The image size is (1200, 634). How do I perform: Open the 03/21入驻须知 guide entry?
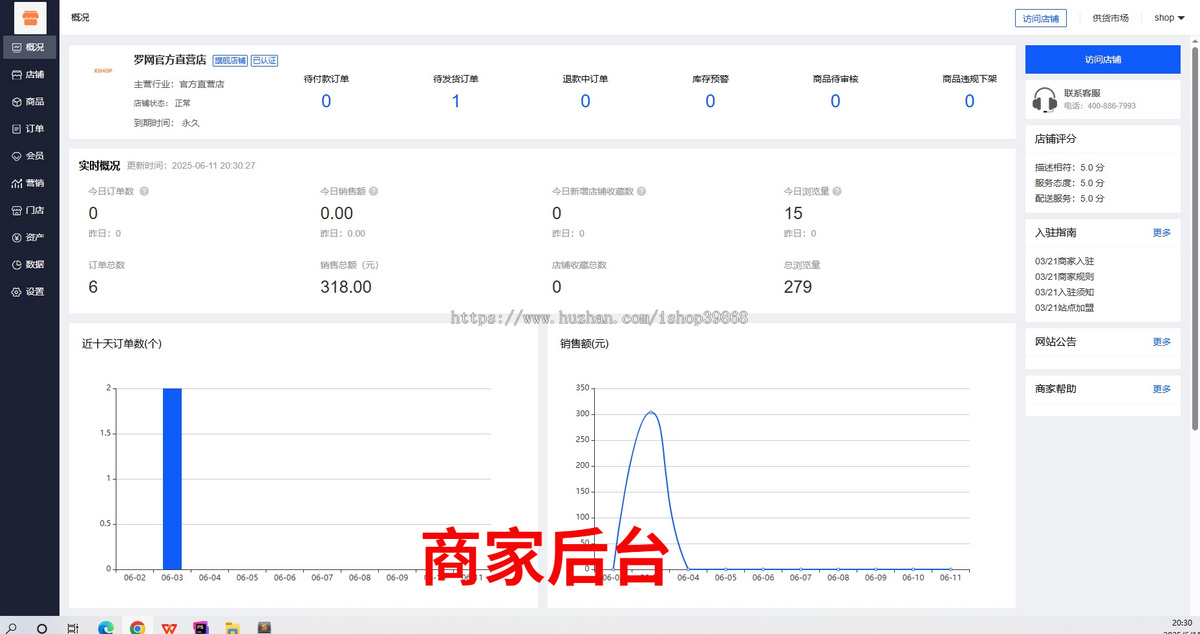point(1064,292)
